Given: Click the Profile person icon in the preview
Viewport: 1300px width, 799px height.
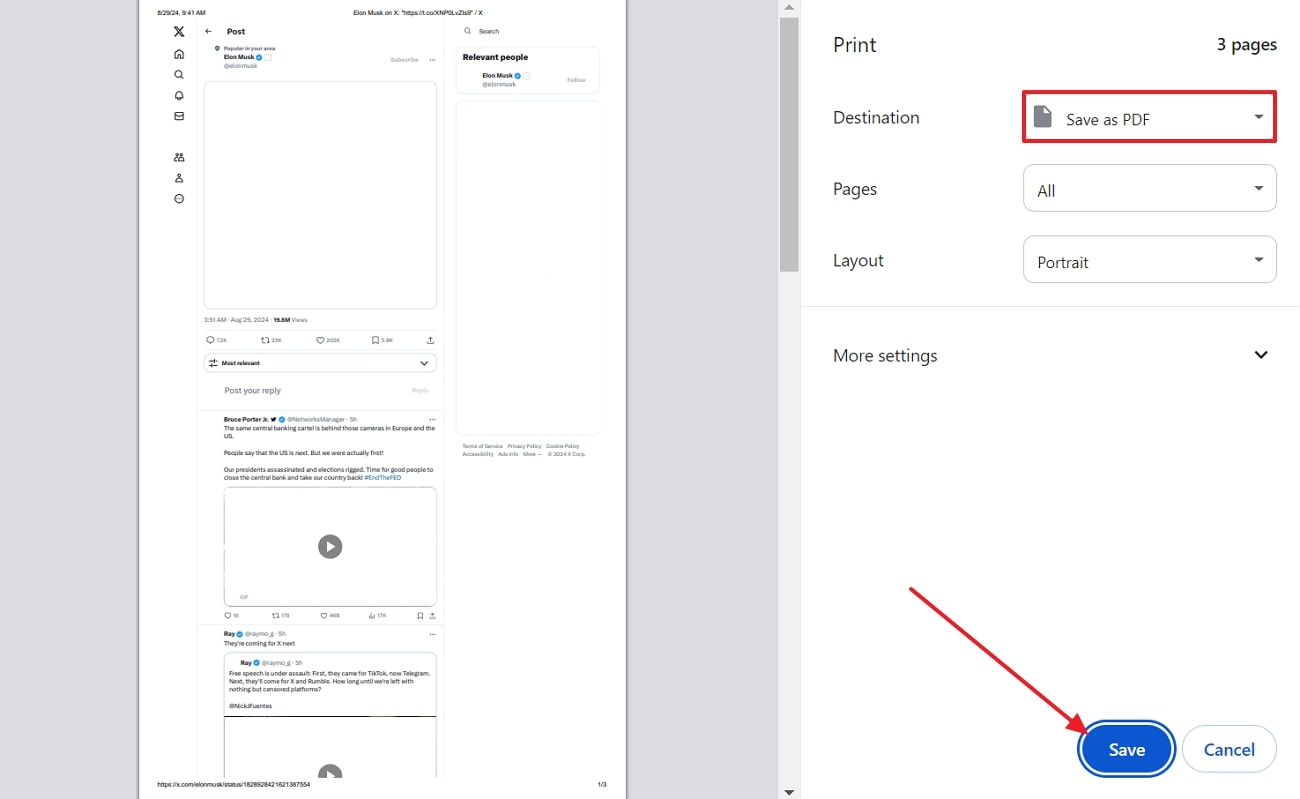Looking at the screenshot, I should (x=179, y=178).
